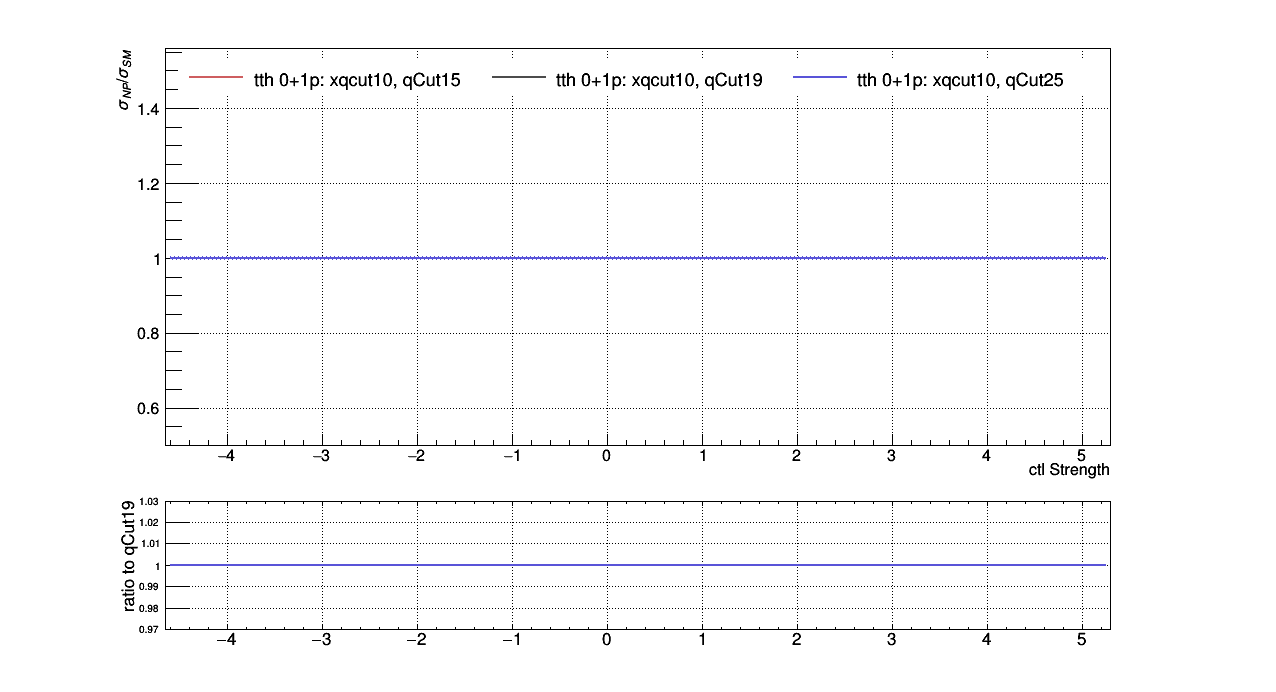Click ratio panel x-axis tick label 3
This screenshot has height=692, width=1276.
click(892, 641)
